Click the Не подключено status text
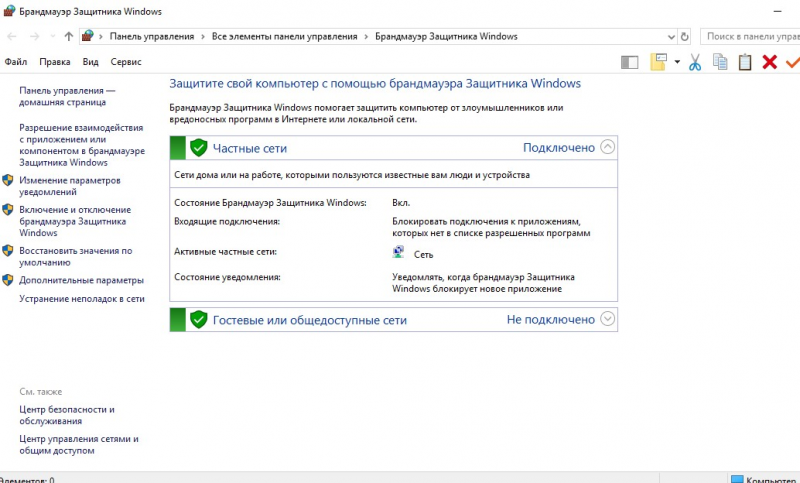The width and height of the screenshot is (800, 483). pos(551,319)
